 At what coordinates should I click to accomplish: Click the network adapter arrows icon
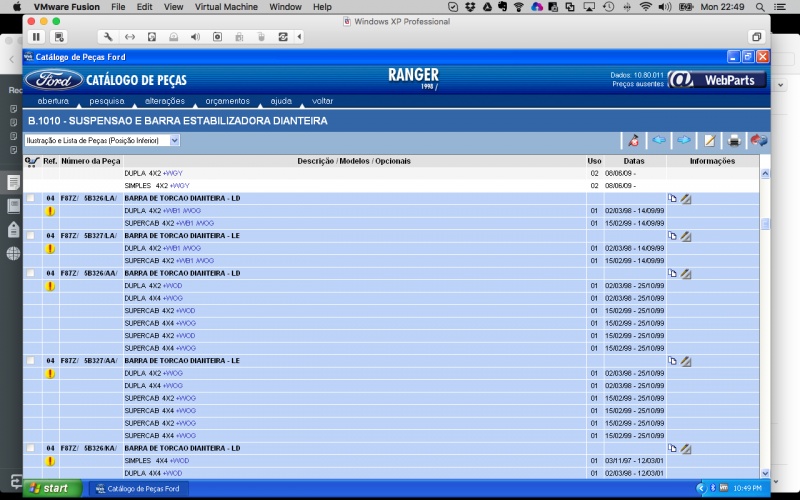pos(130,37)
